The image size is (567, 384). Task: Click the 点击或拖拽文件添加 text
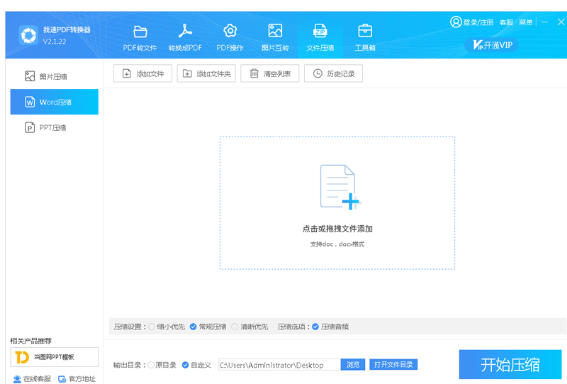click(337, 229)
